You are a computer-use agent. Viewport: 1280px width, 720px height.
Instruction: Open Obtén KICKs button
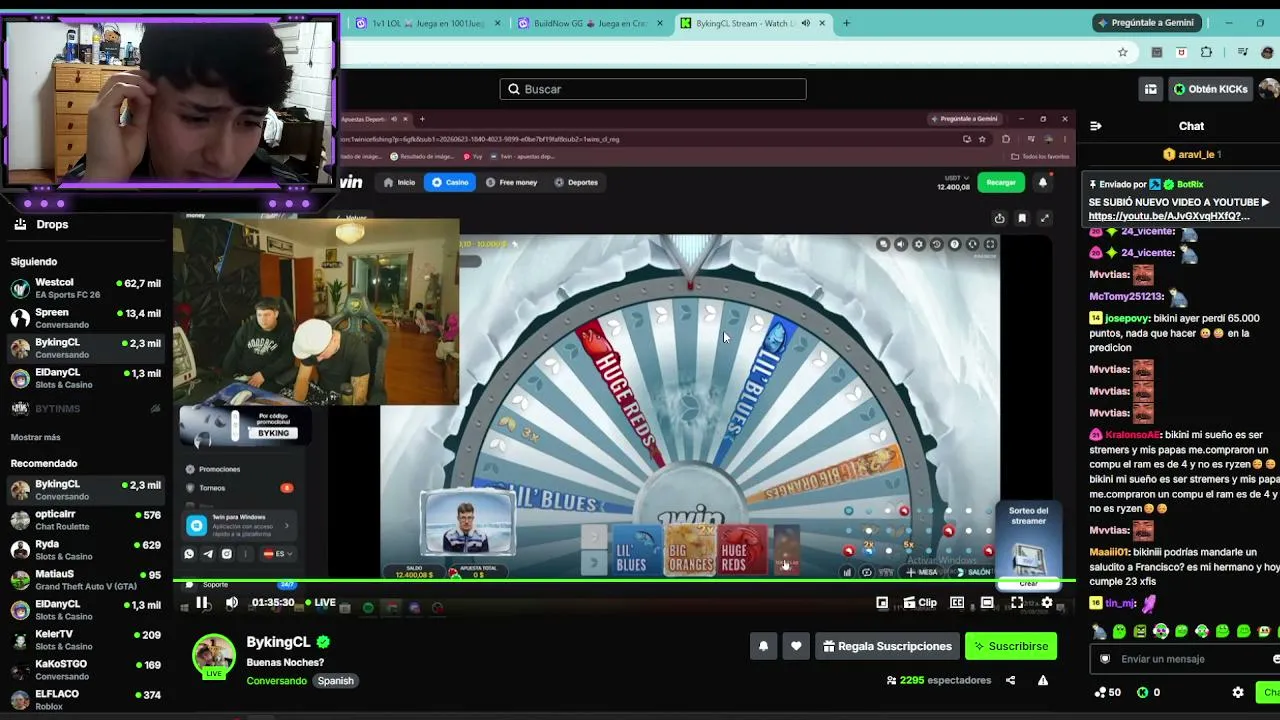[1211, 89]
